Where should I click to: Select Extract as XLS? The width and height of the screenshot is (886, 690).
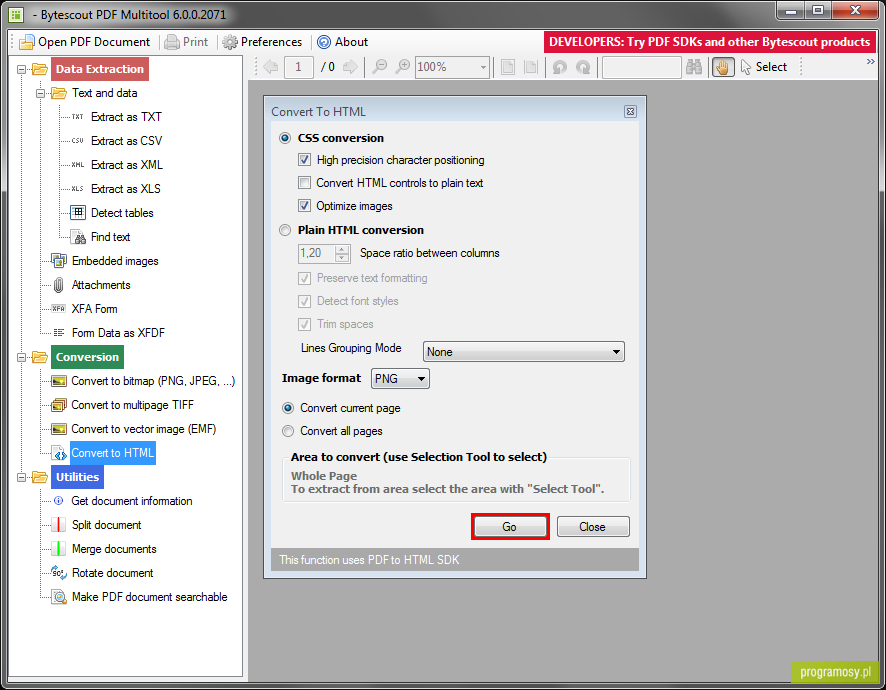point(125,189)
